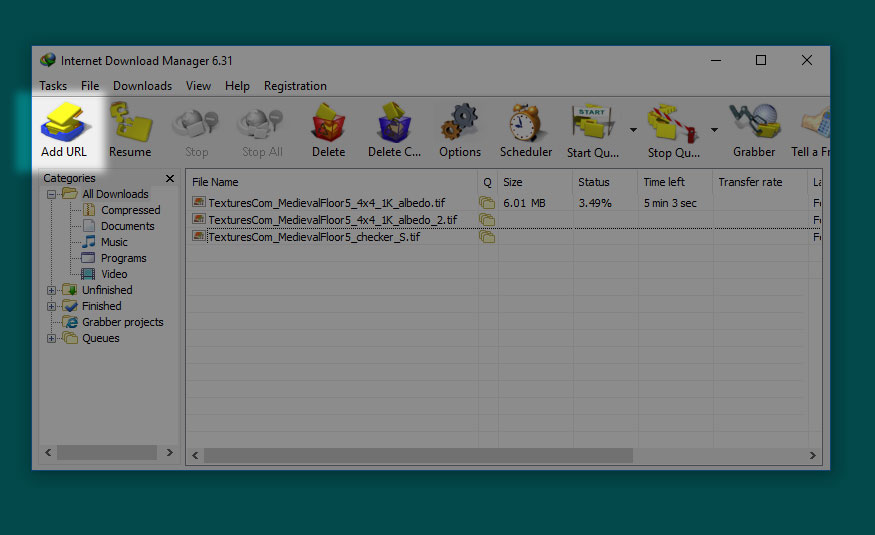The image size is (875, 535).
Task: Select the Compressed category
Action: coord(131,210)
